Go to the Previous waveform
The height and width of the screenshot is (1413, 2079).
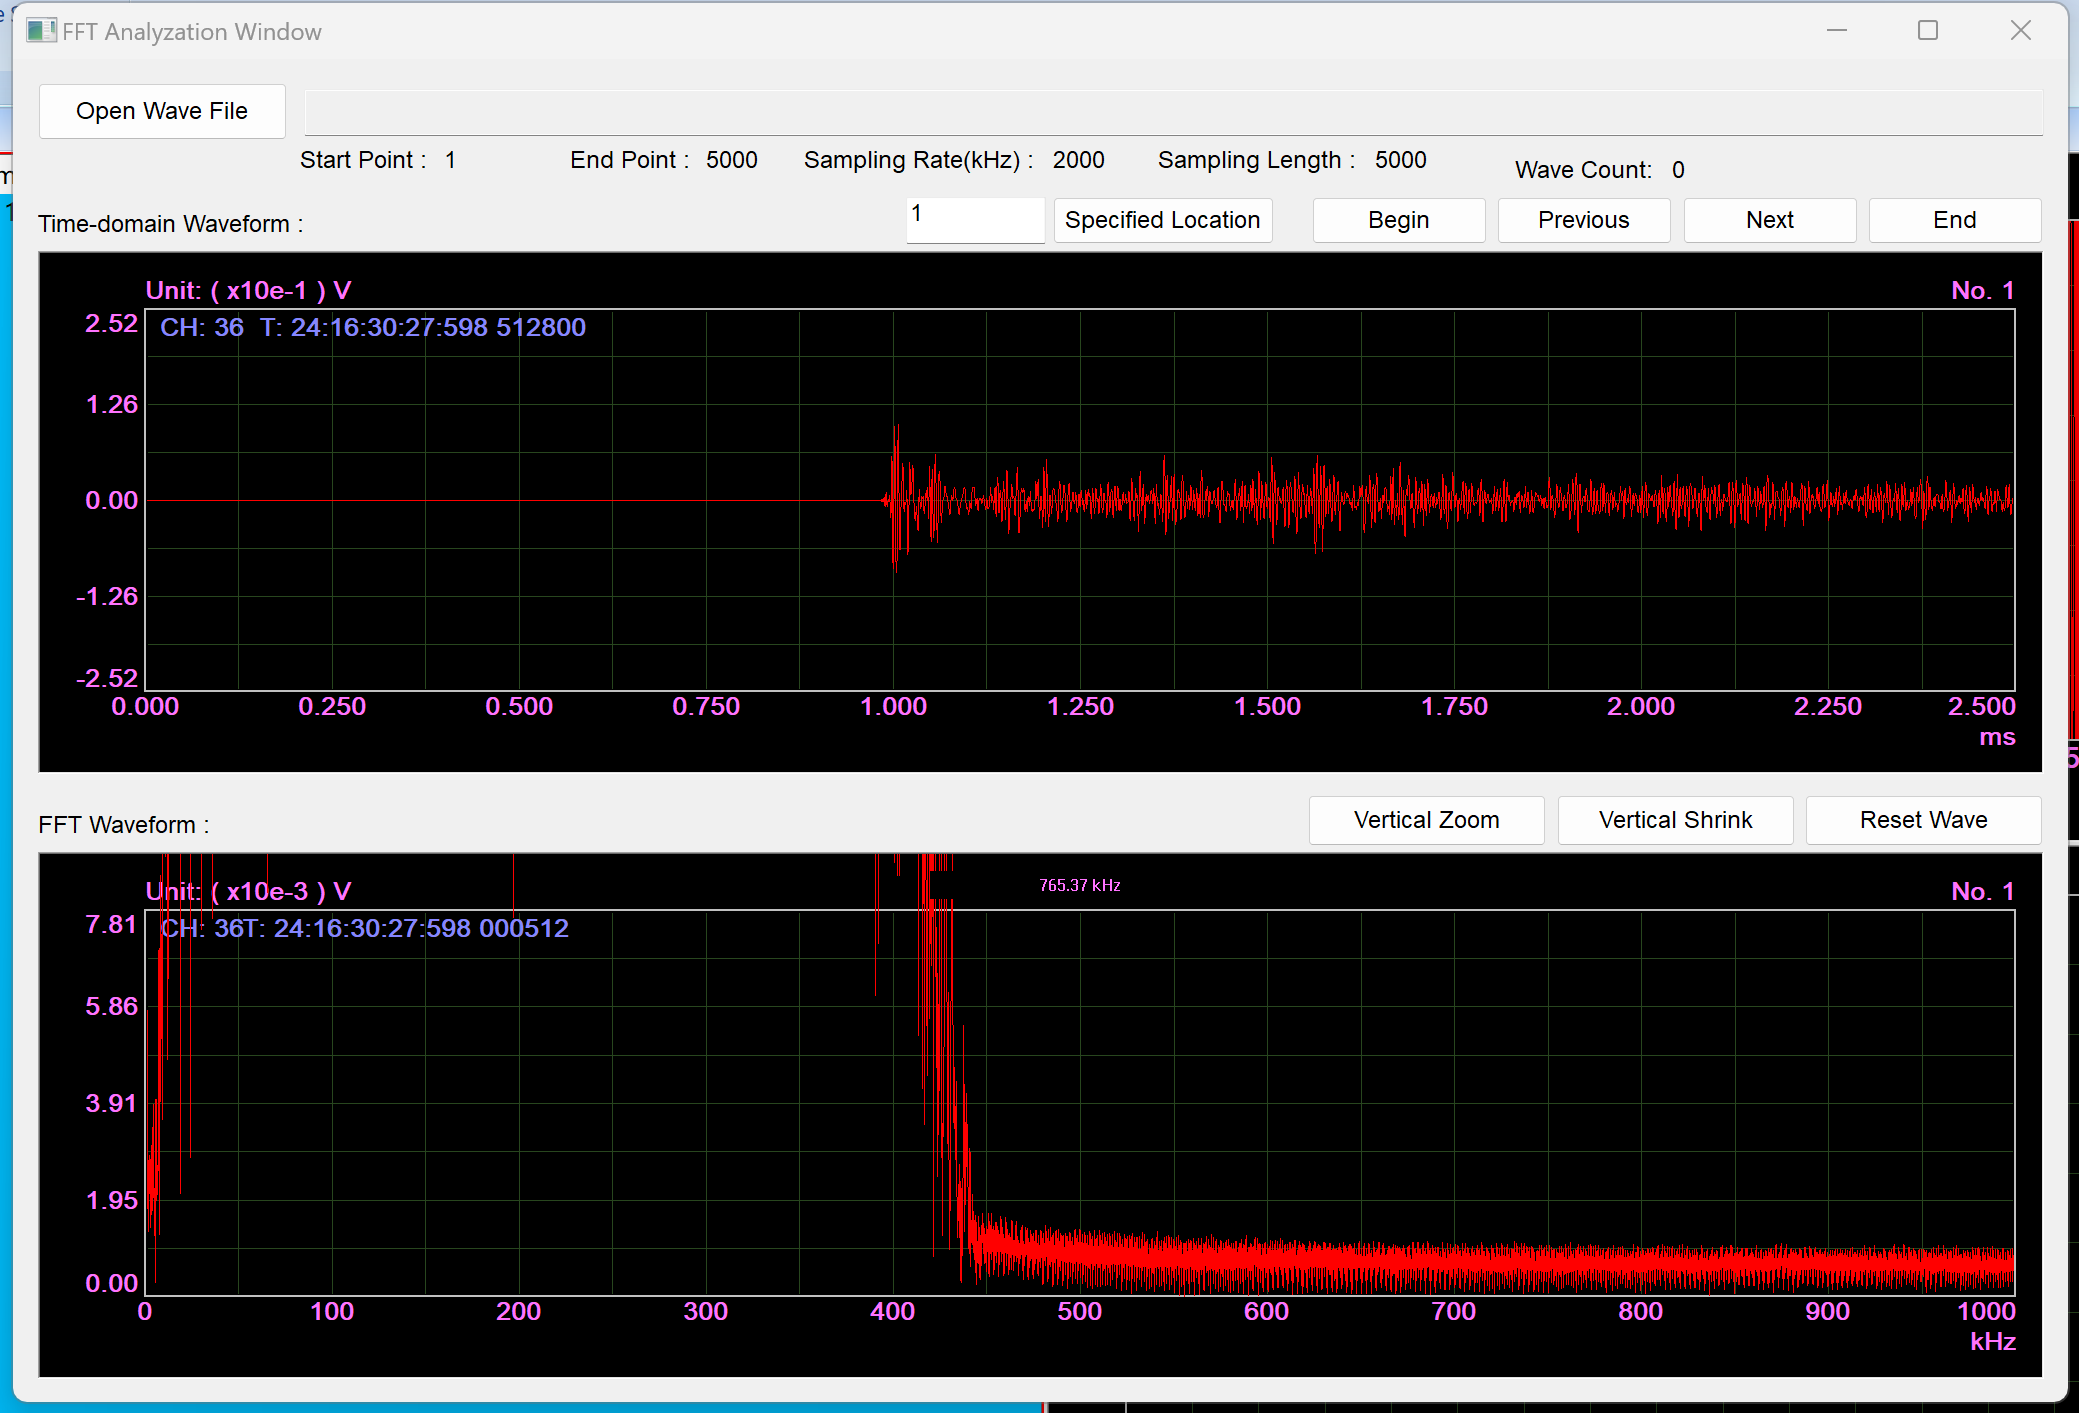pos(1584,220)
